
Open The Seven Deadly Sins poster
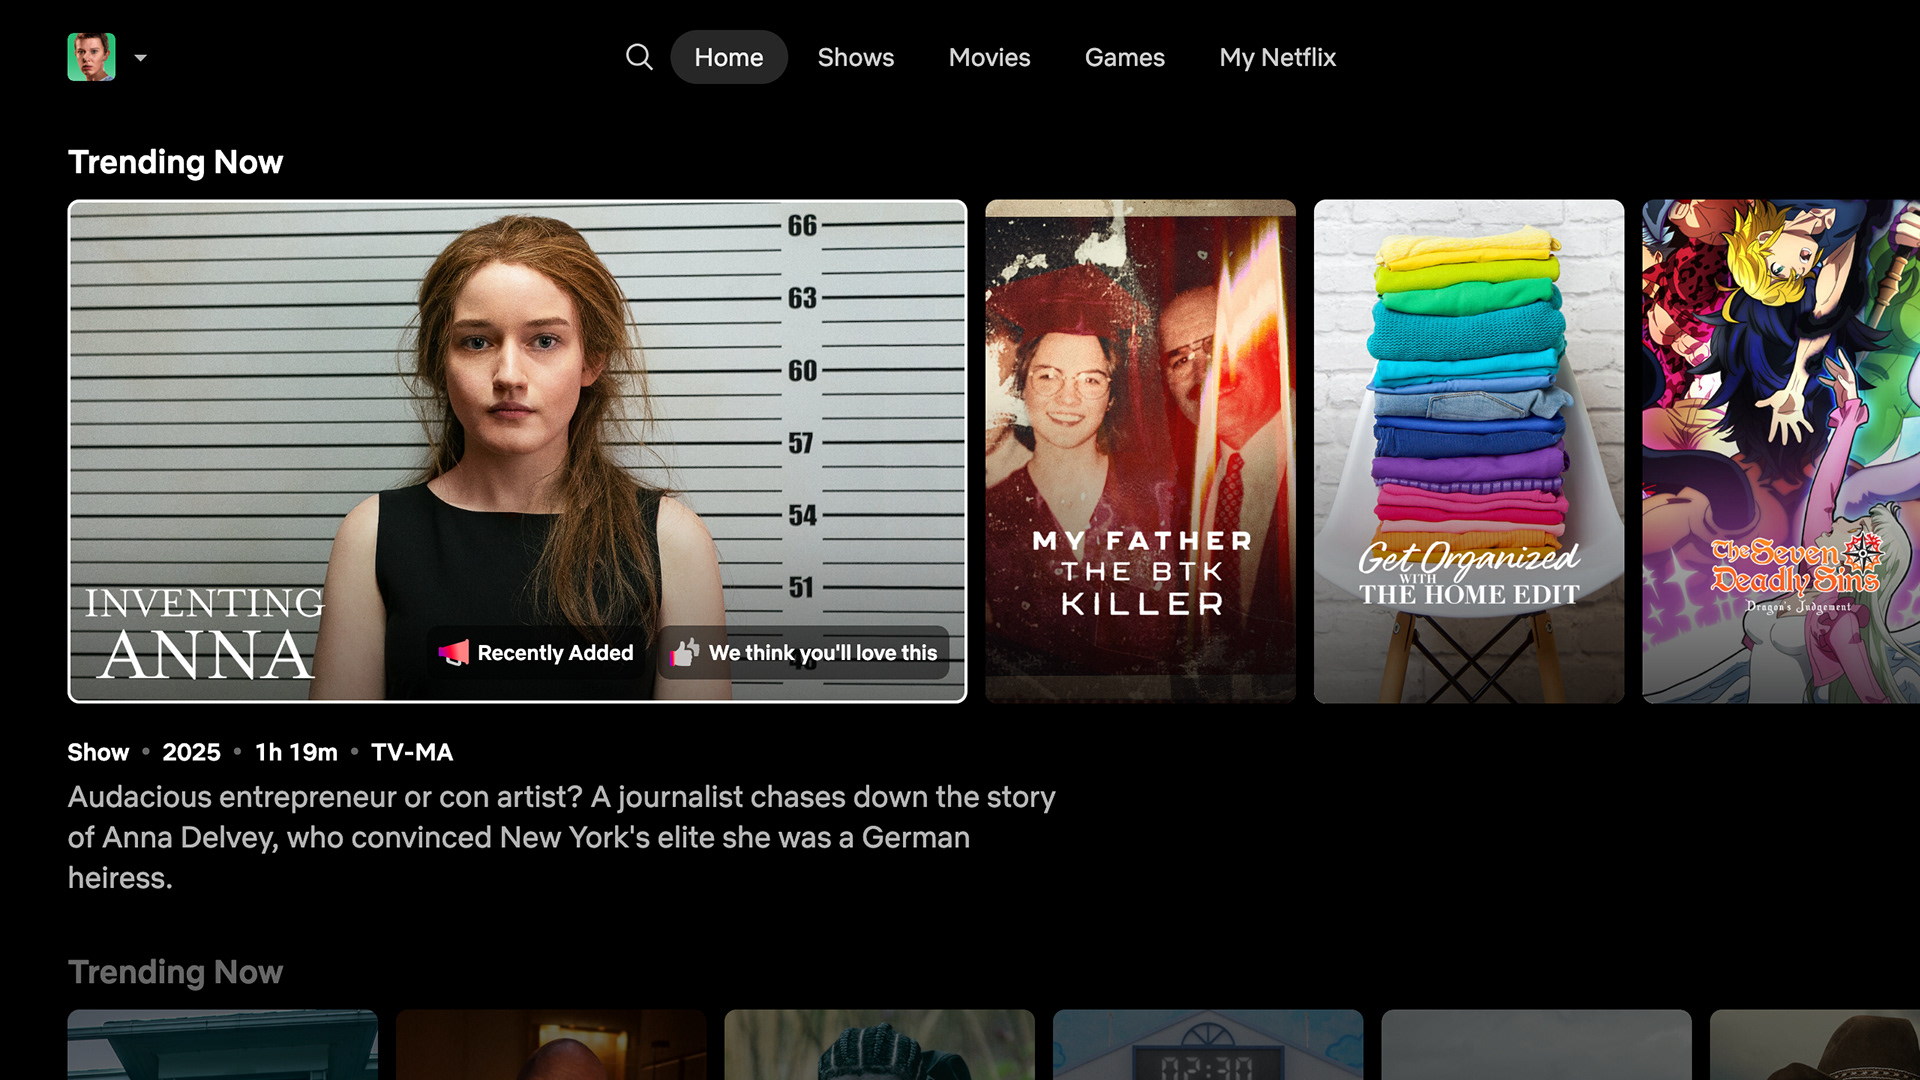pyautogui.click(x=1780, y=451)
